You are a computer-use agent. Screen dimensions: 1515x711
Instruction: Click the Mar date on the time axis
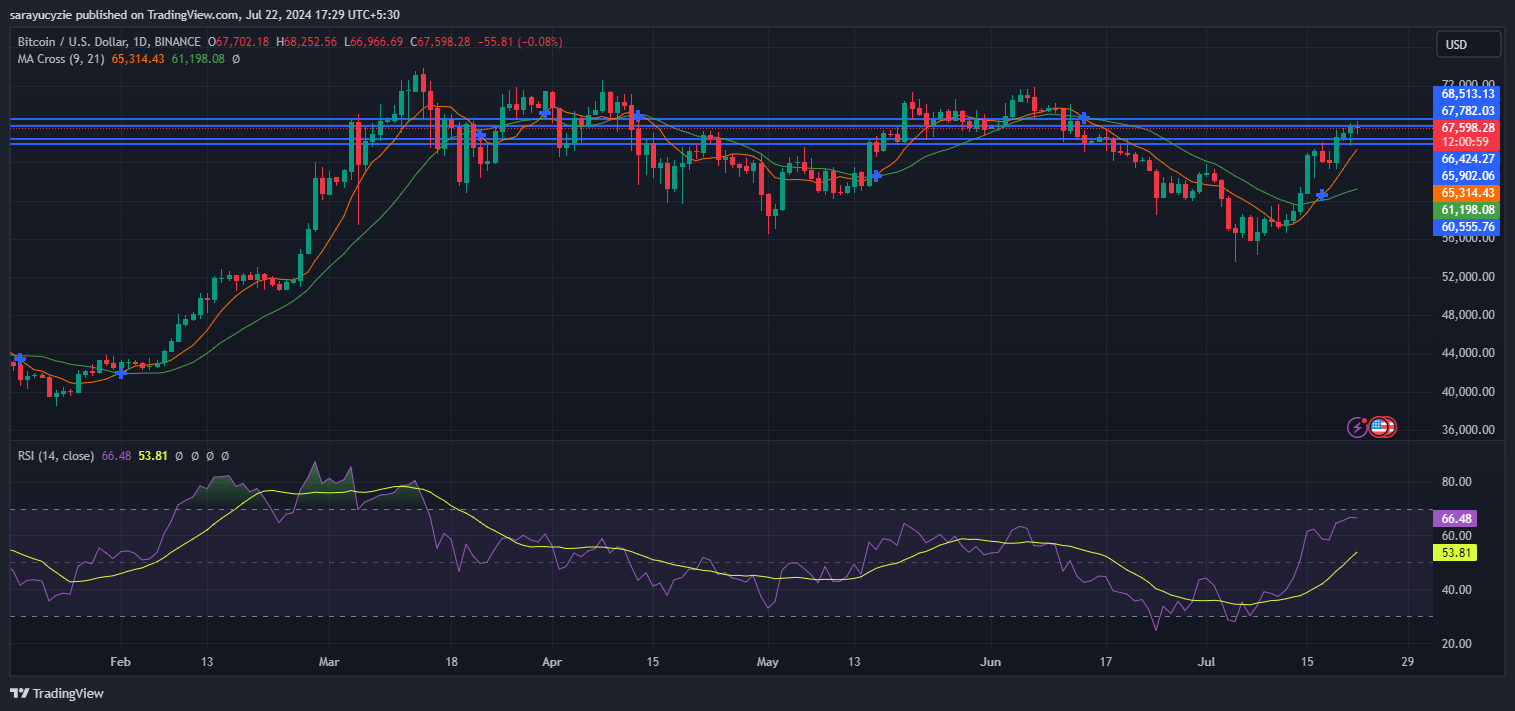point(329,662)
